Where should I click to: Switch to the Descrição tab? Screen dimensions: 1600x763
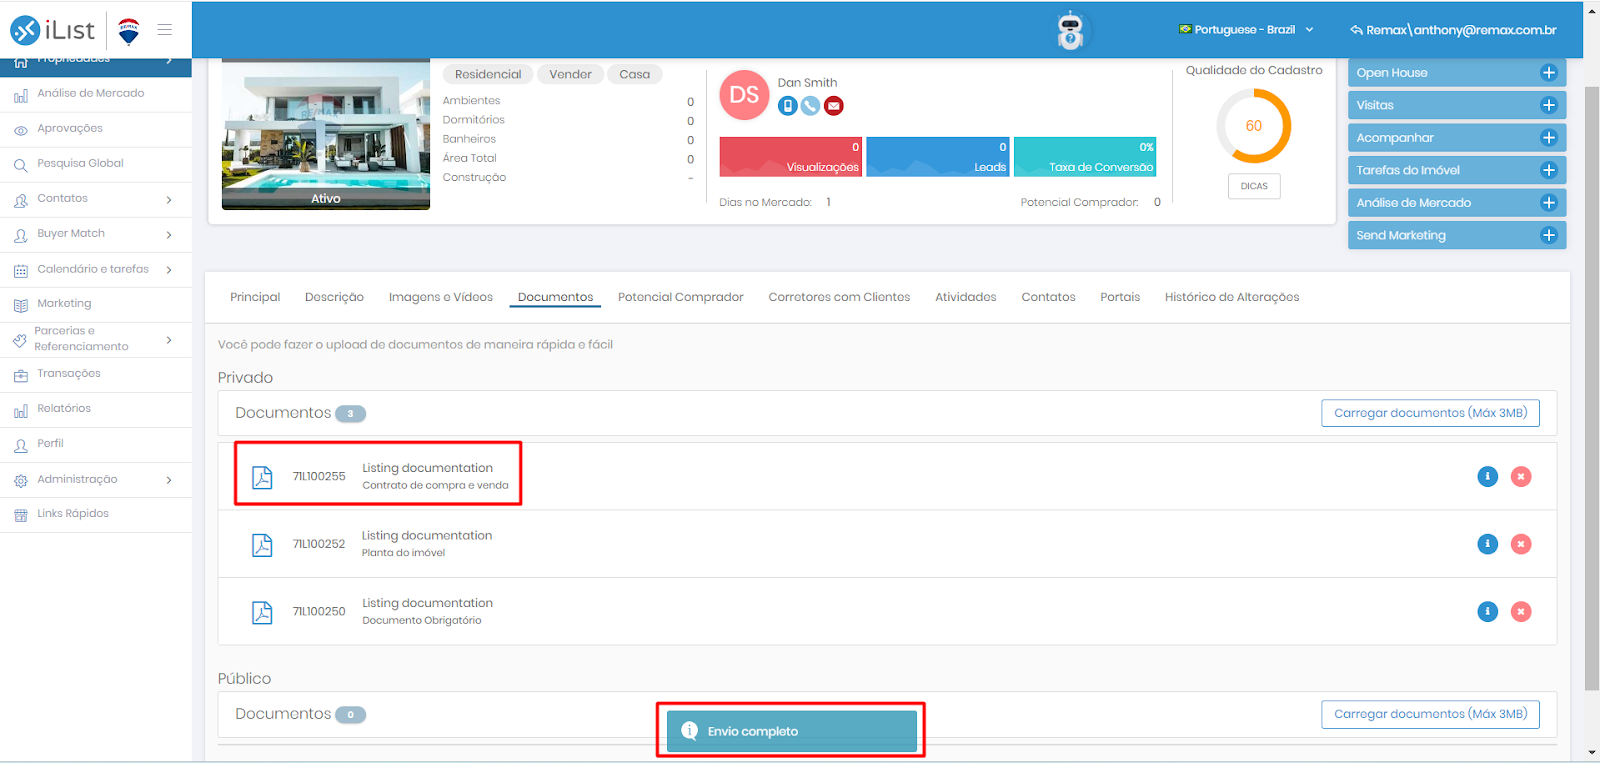tap(334, 297)
